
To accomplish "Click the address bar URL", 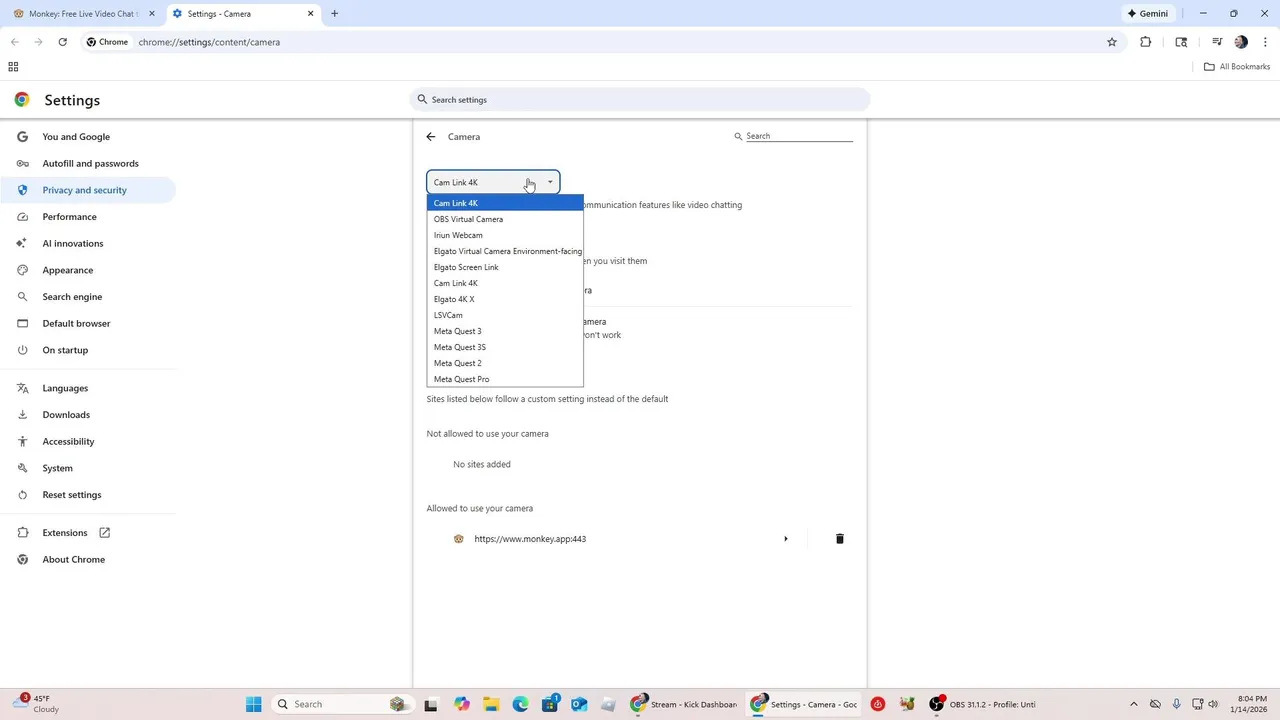I will coord(209,42).
